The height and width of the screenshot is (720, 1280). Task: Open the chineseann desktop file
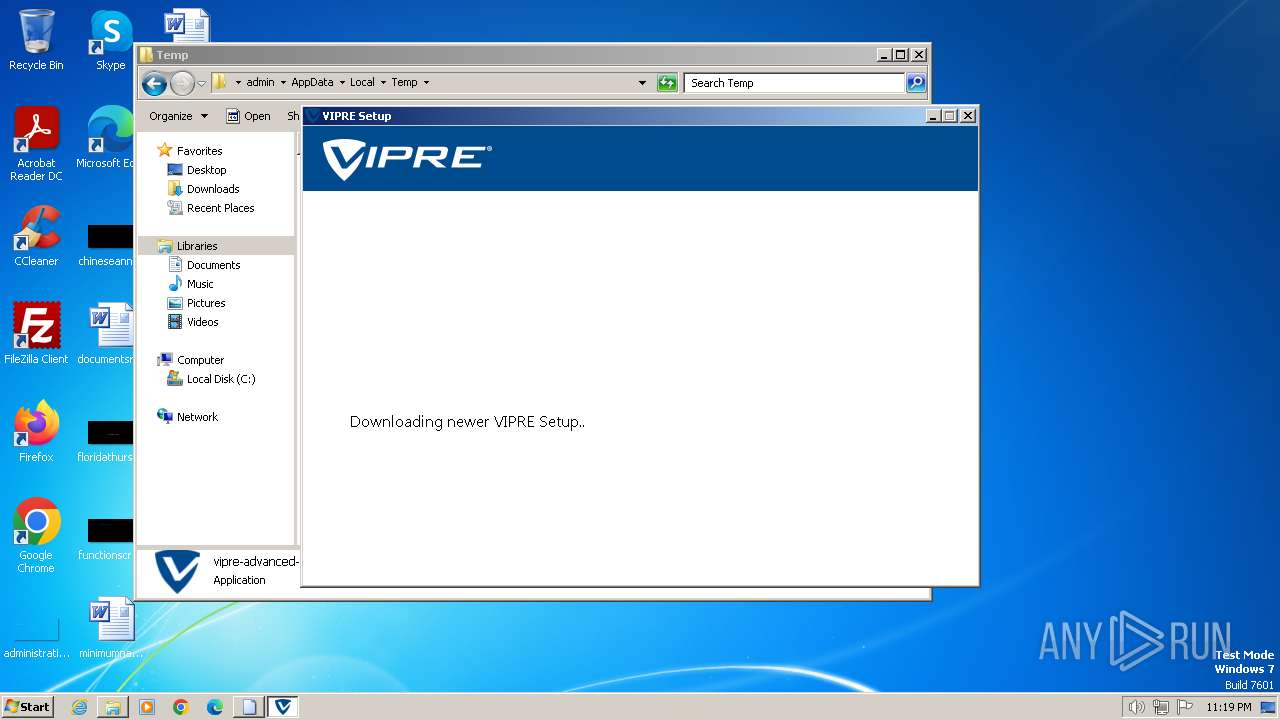[x=106, y=244]
